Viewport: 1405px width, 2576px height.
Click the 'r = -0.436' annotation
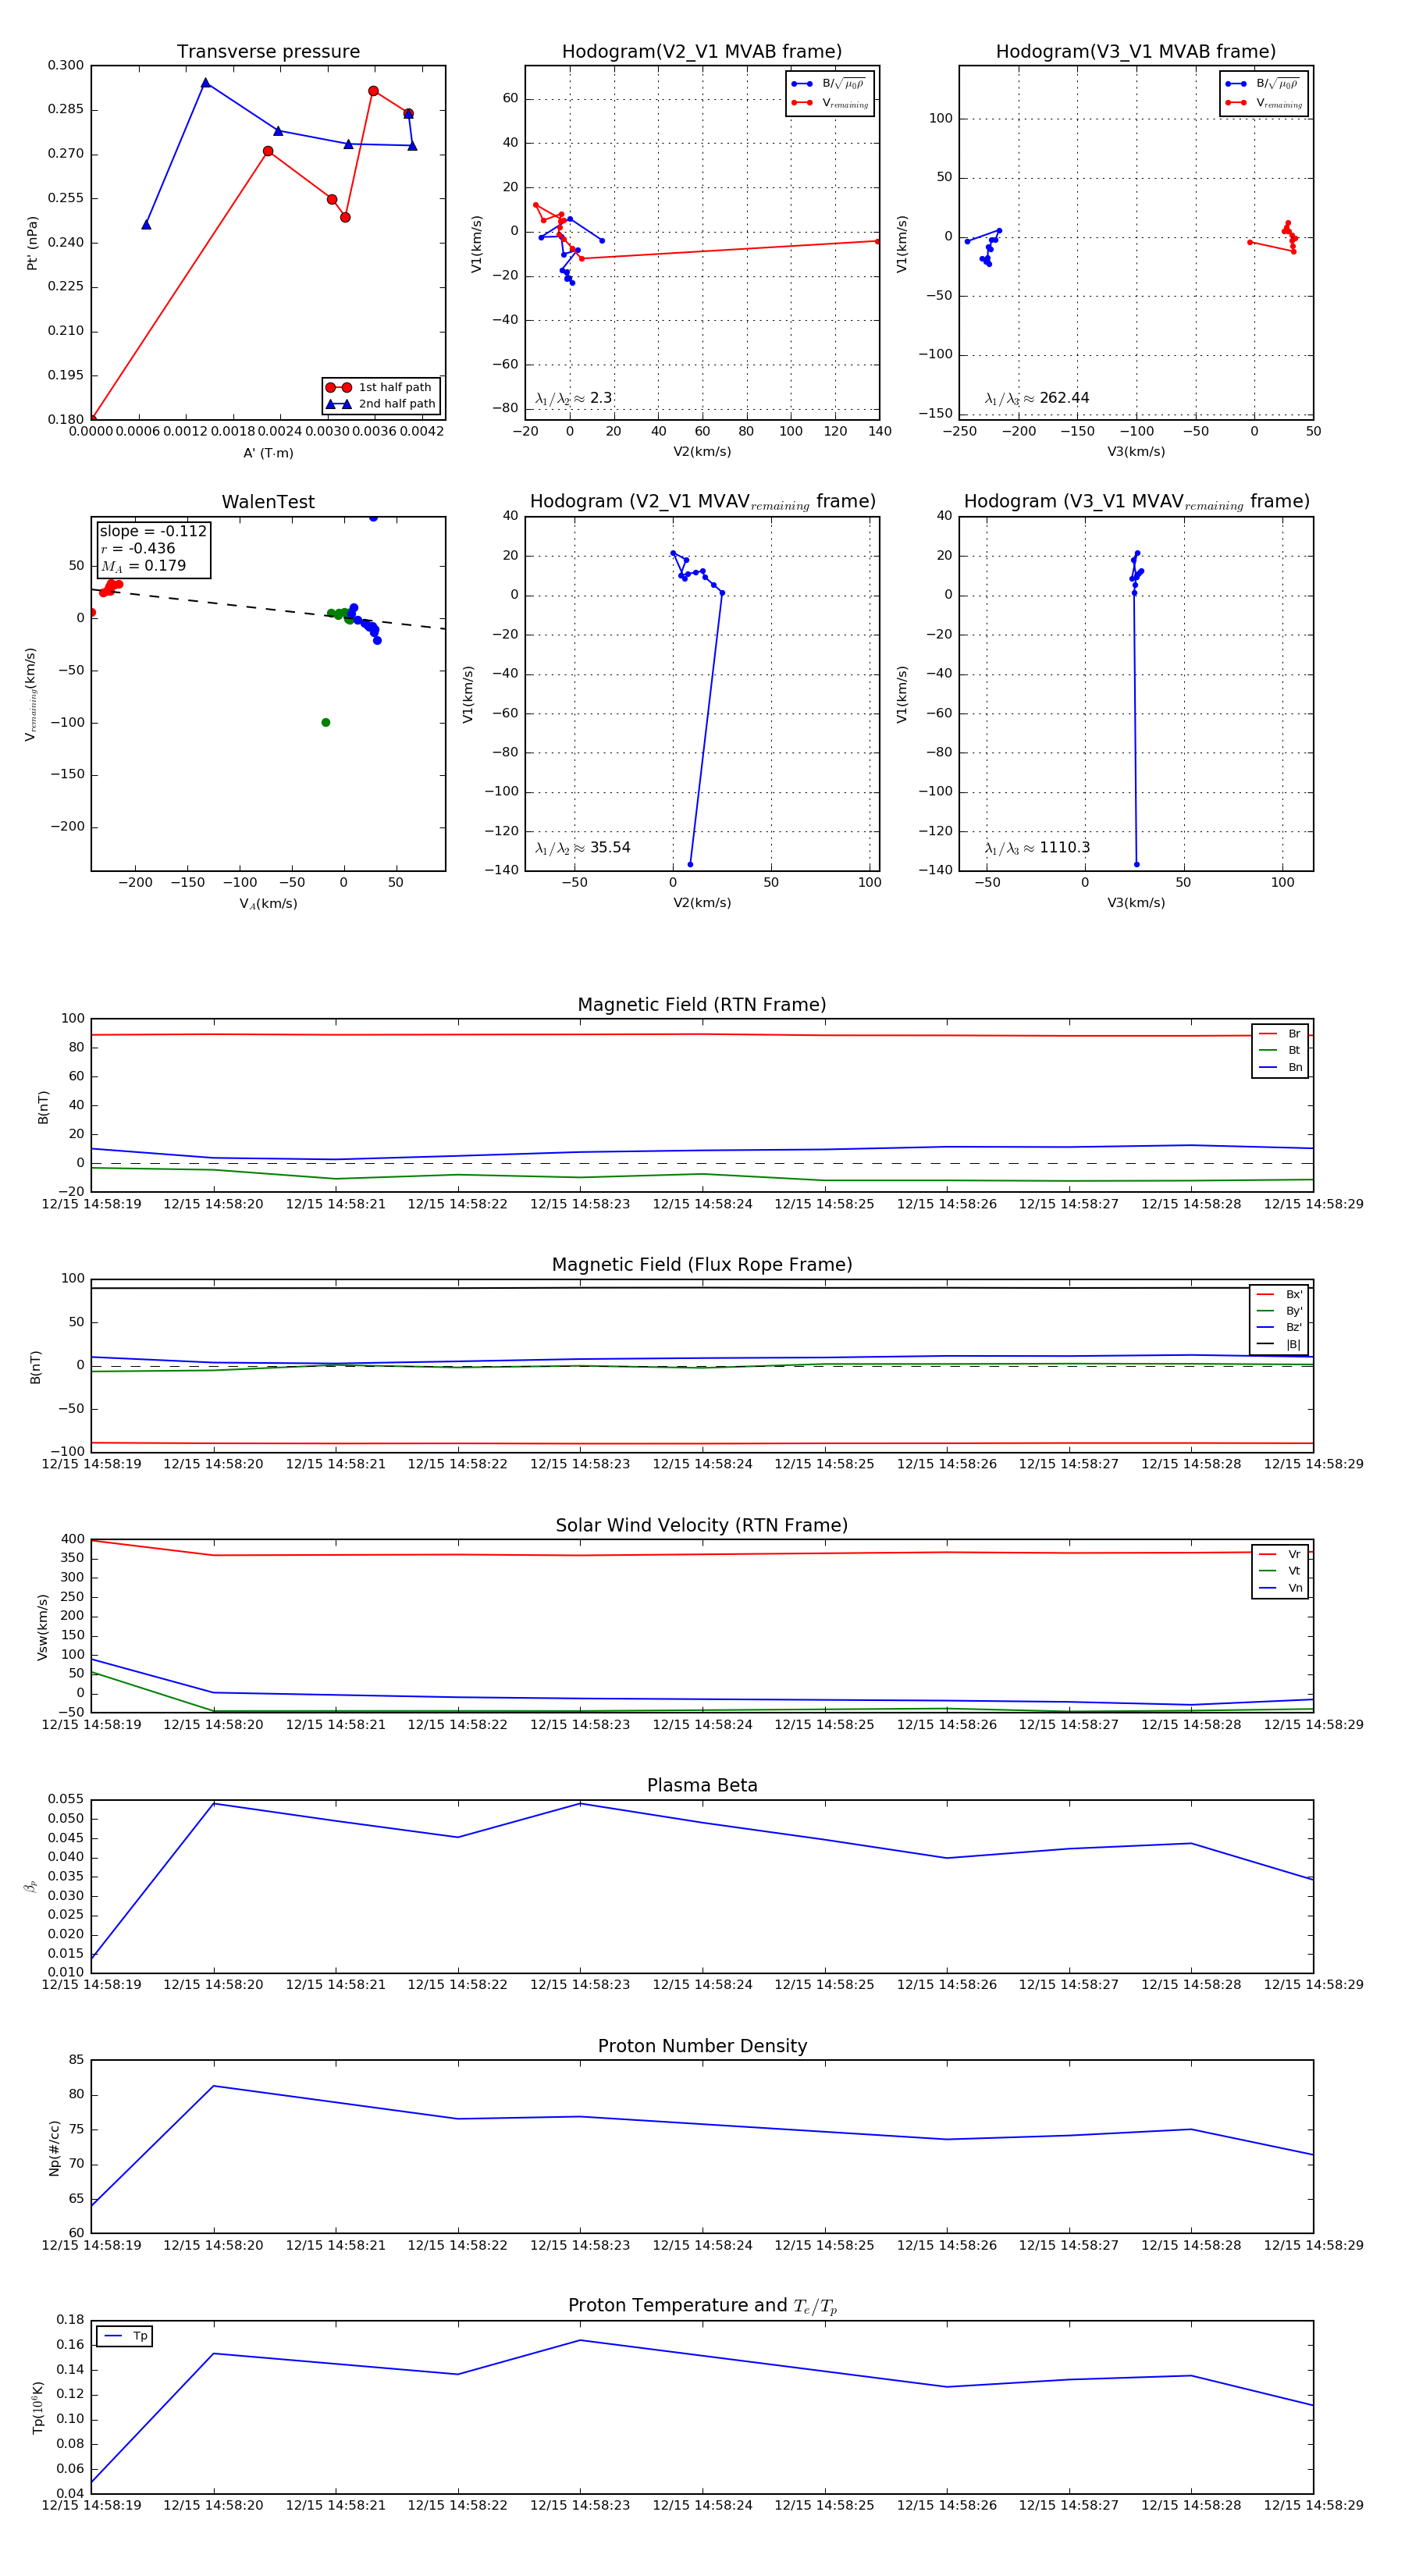coord(138,548)
